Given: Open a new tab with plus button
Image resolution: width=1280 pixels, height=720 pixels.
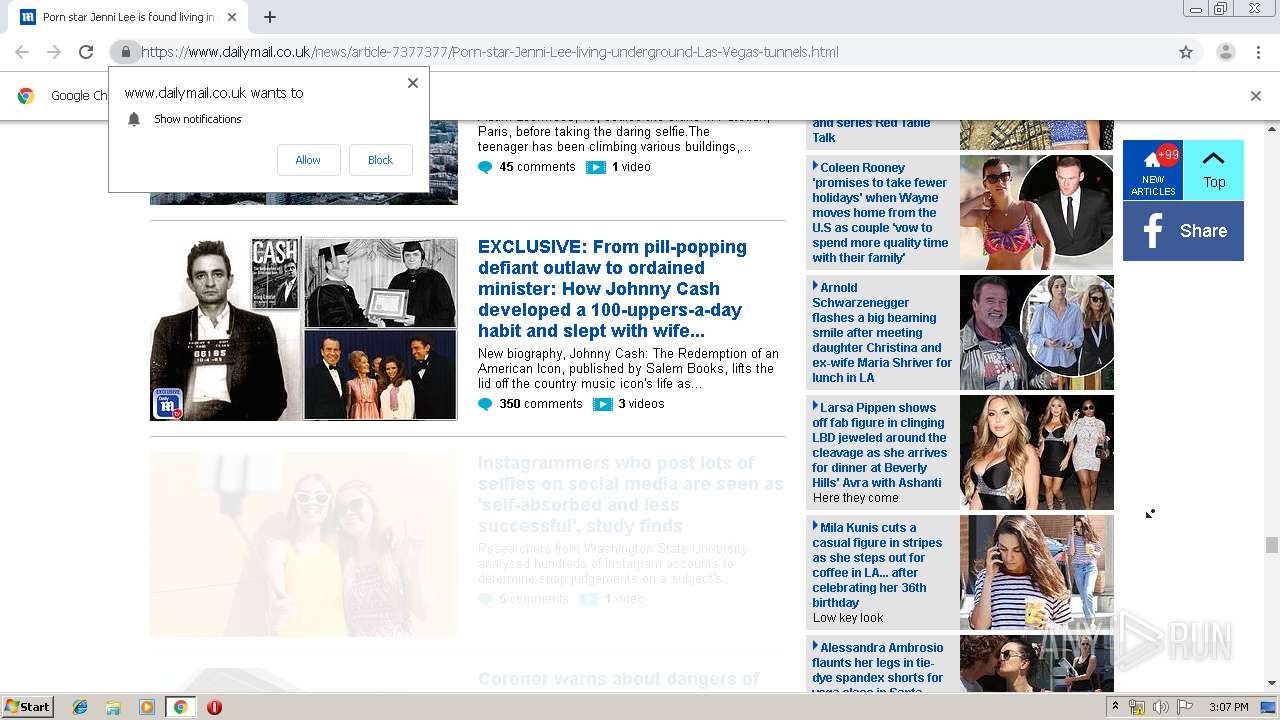Looking at the screenshot, I should coord(270,17).
